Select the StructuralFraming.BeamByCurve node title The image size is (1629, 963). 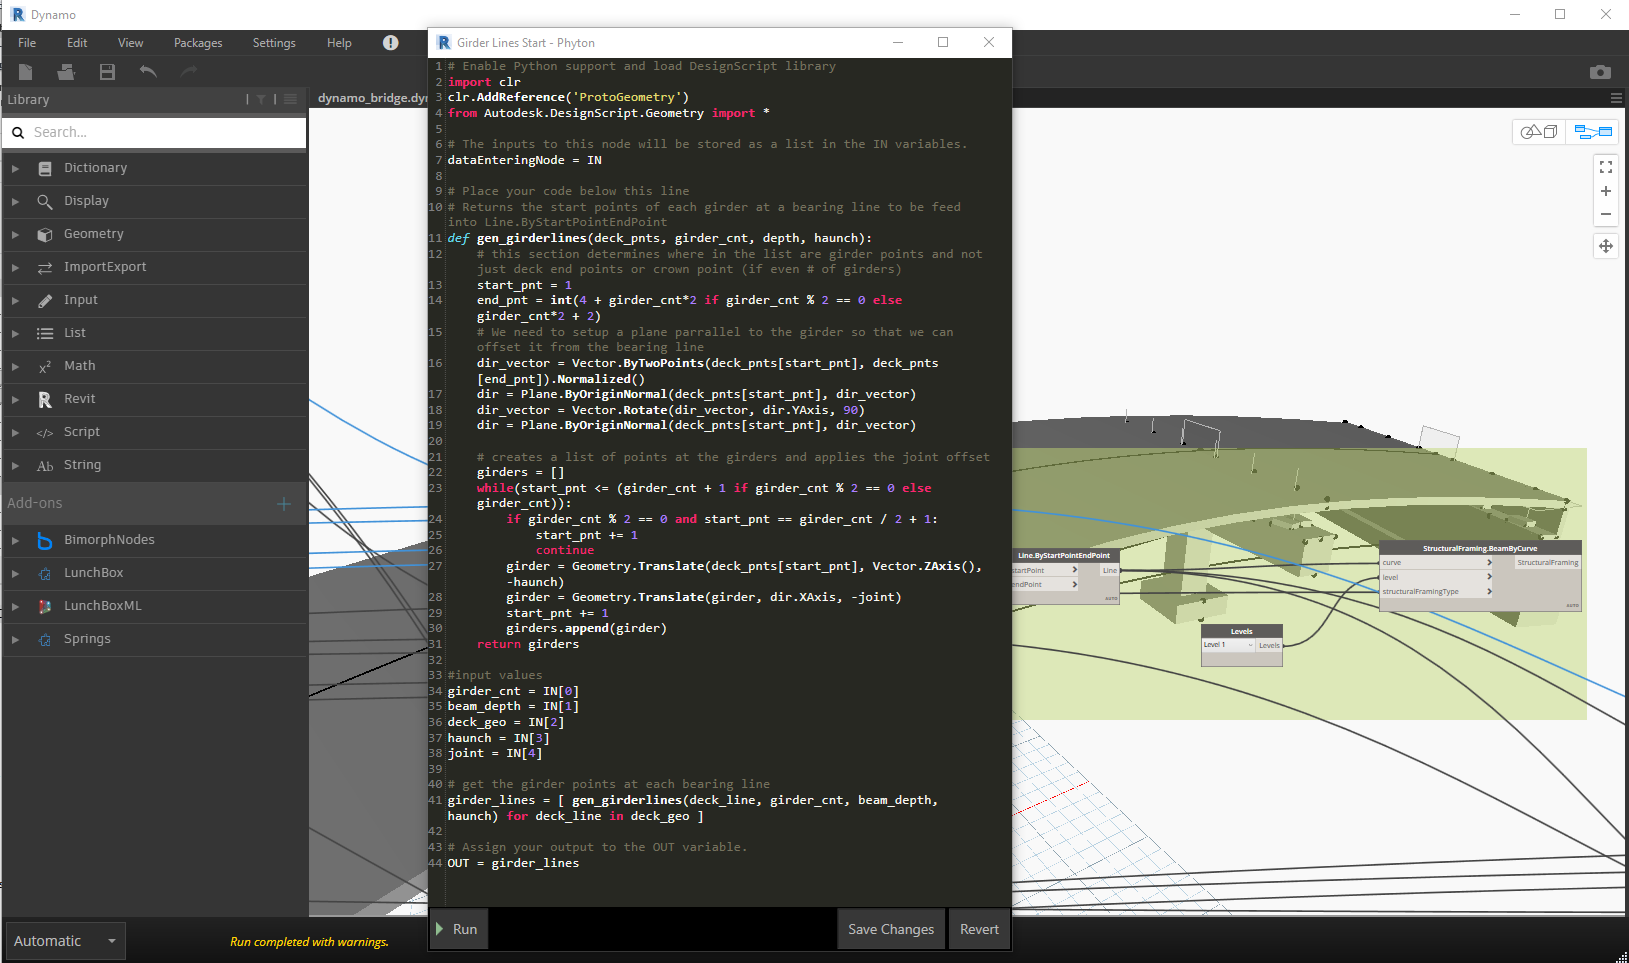[x=1480, y=548]
